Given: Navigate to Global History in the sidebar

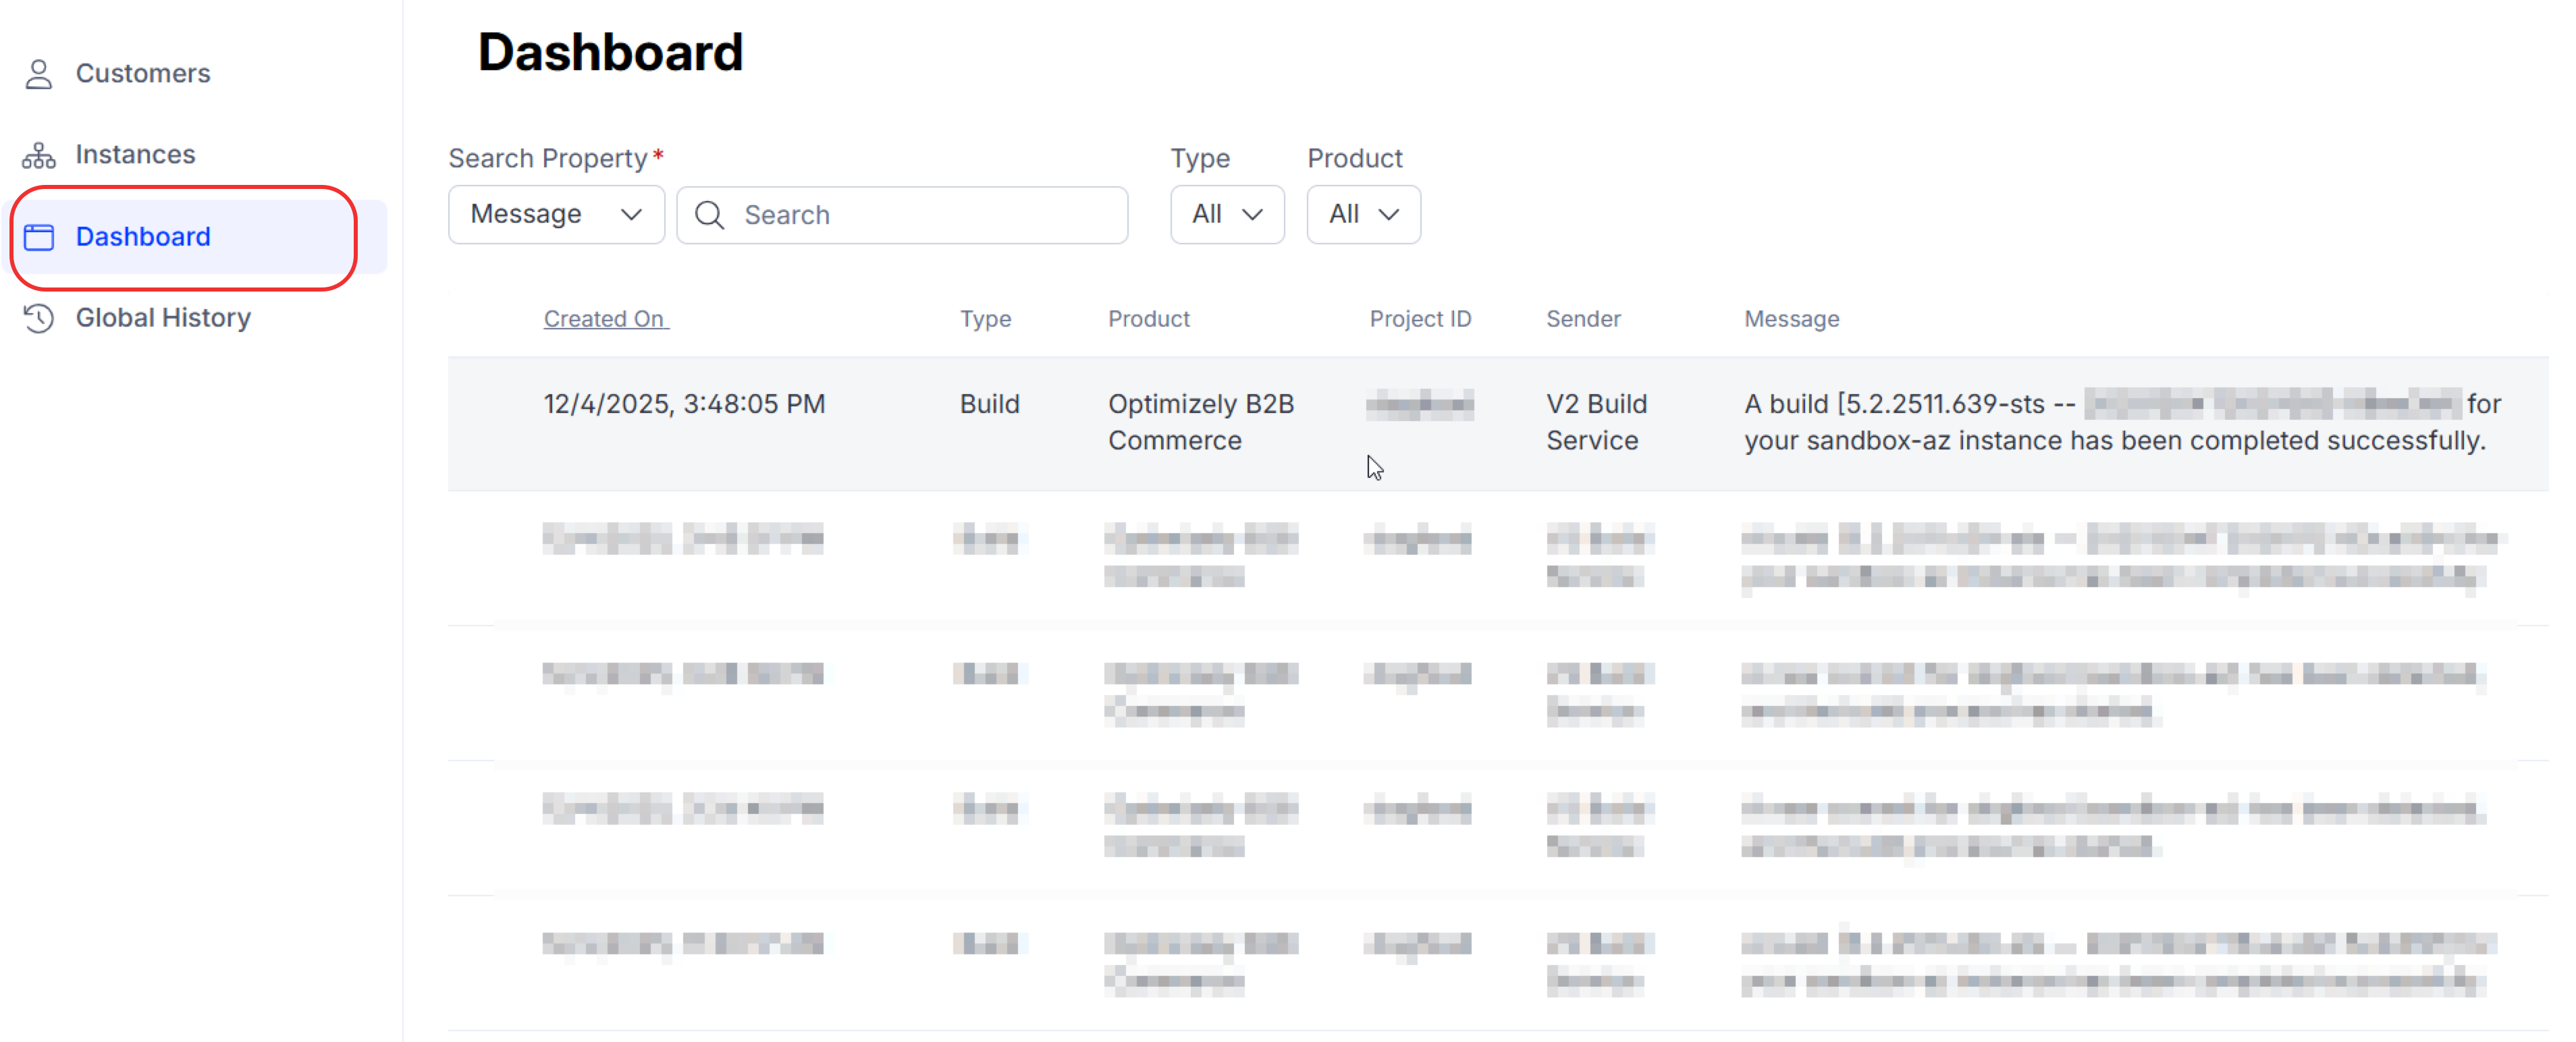Looking at the screenshot, I should (163, 318).
